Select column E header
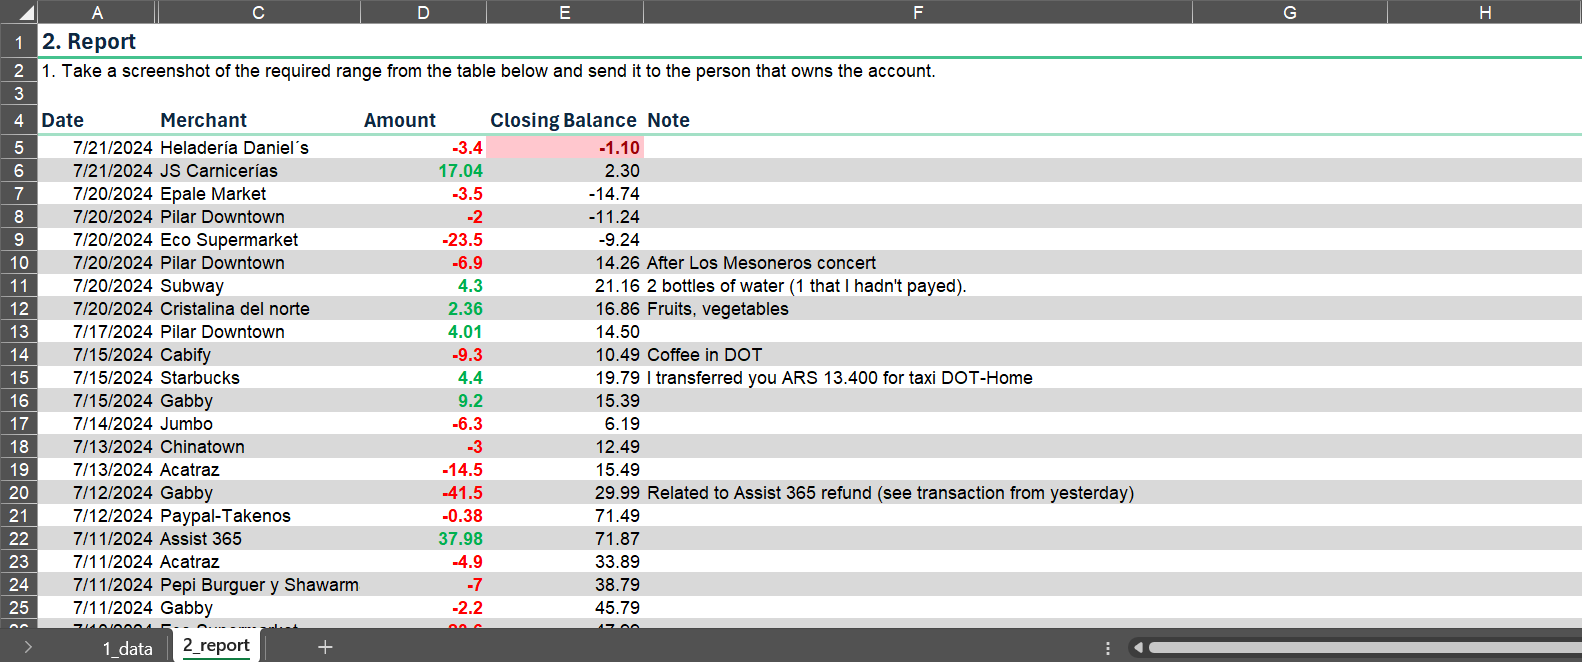 coord(565,12)
